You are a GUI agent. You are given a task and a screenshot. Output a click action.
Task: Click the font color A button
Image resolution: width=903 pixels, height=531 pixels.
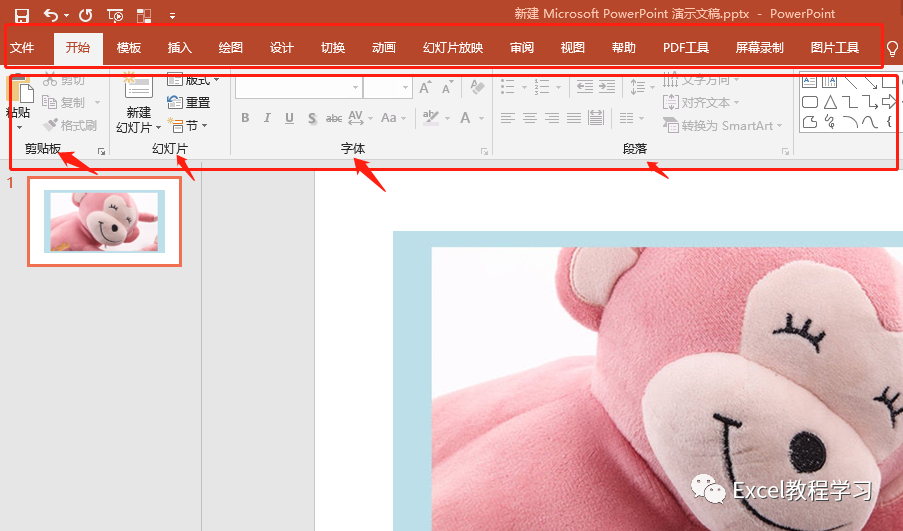tap(465, 118)
